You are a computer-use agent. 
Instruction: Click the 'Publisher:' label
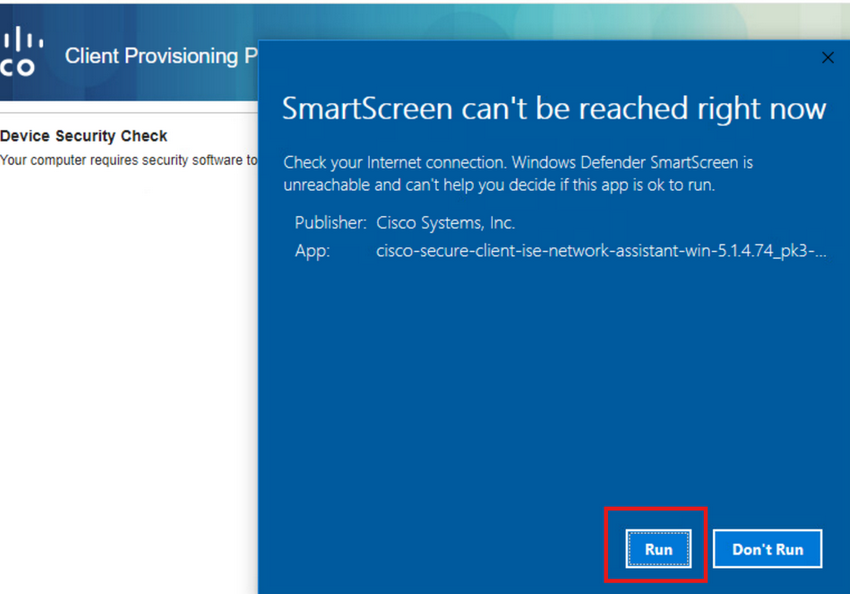click(x=330, y=223)
